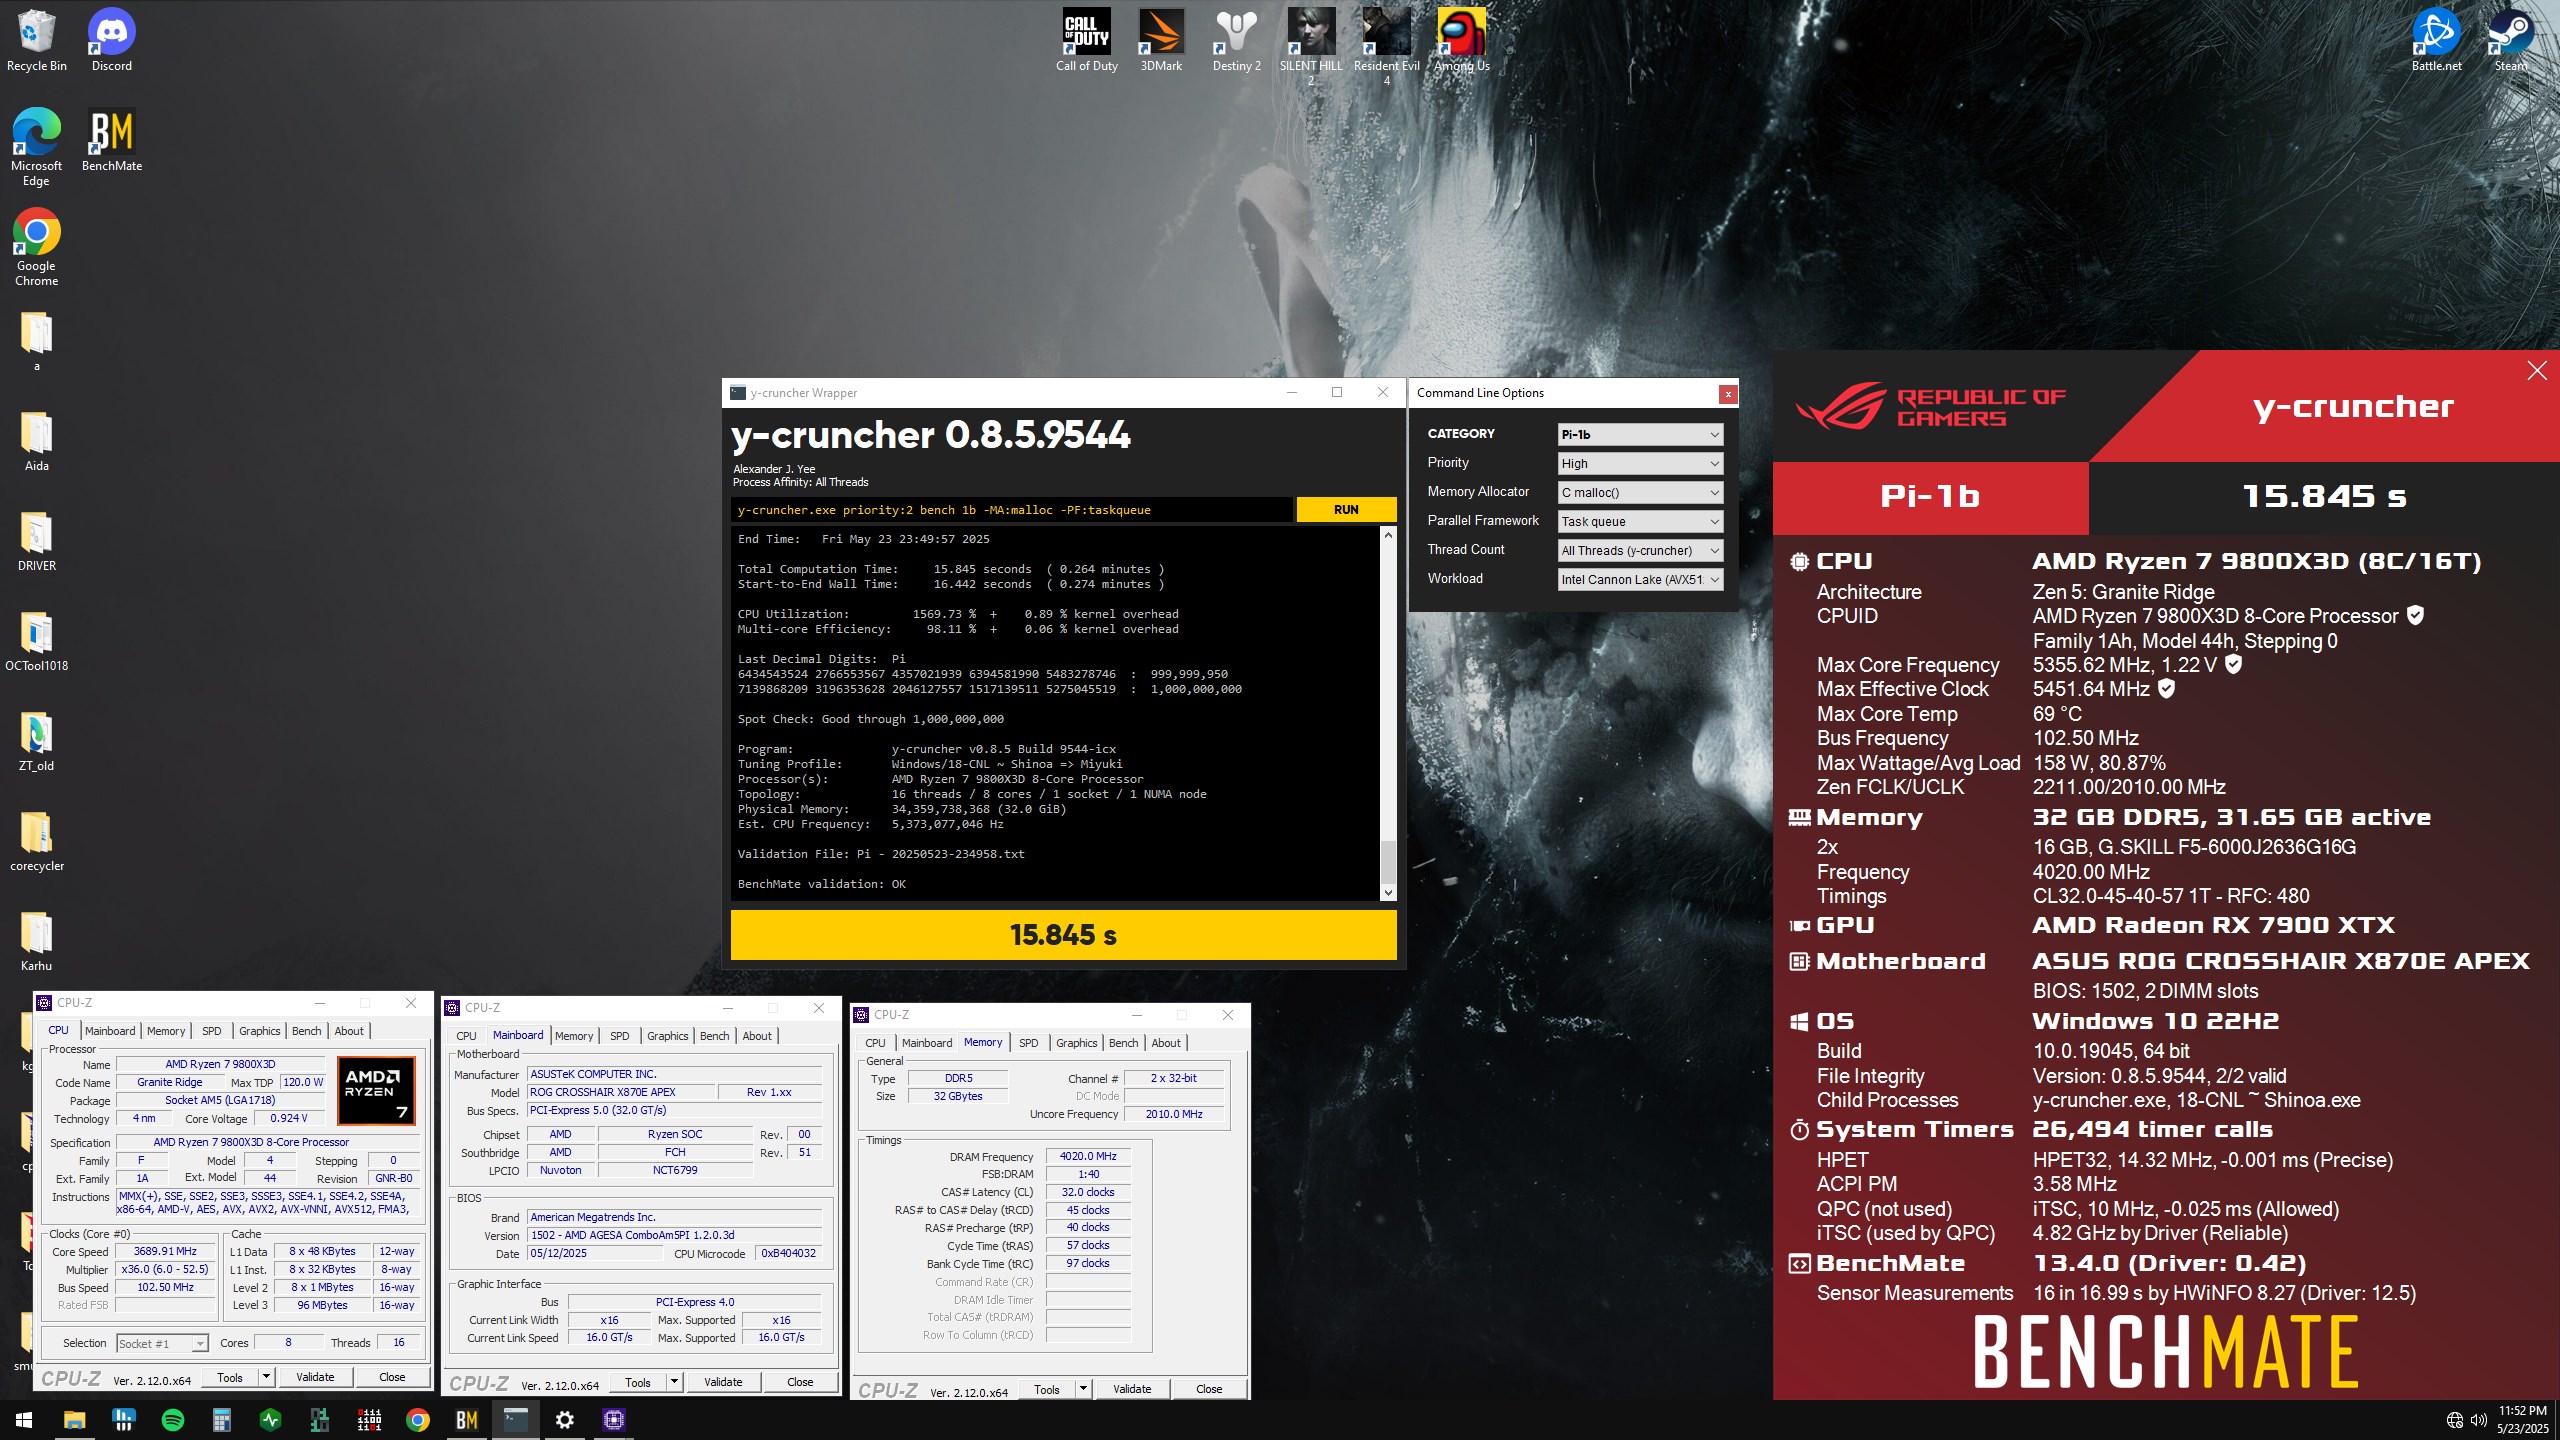The image size is (2560, 1440).
Task: Select the Recycle Bin desktop icon
Action: pyautogui.click(x=36, y=40)
